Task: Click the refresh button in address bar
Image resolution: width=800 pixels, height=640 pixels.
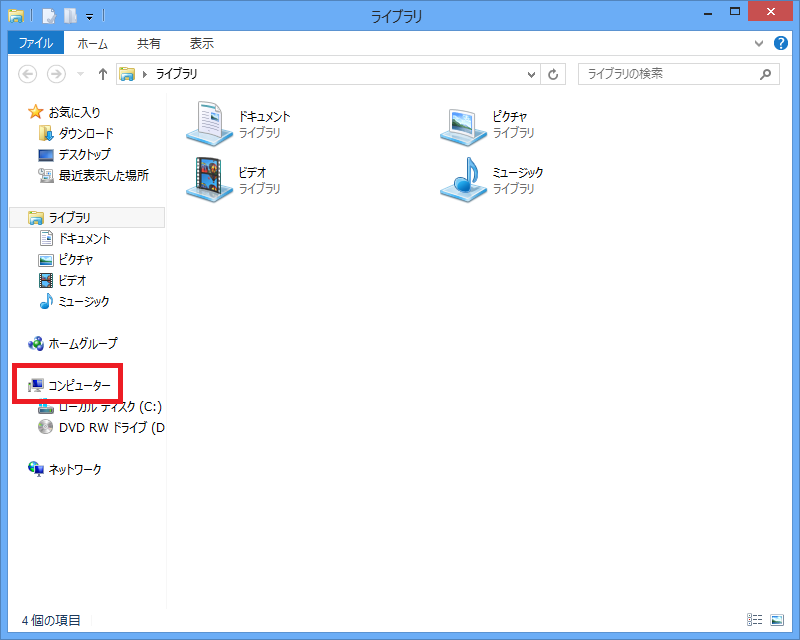Action: [554, 74]
